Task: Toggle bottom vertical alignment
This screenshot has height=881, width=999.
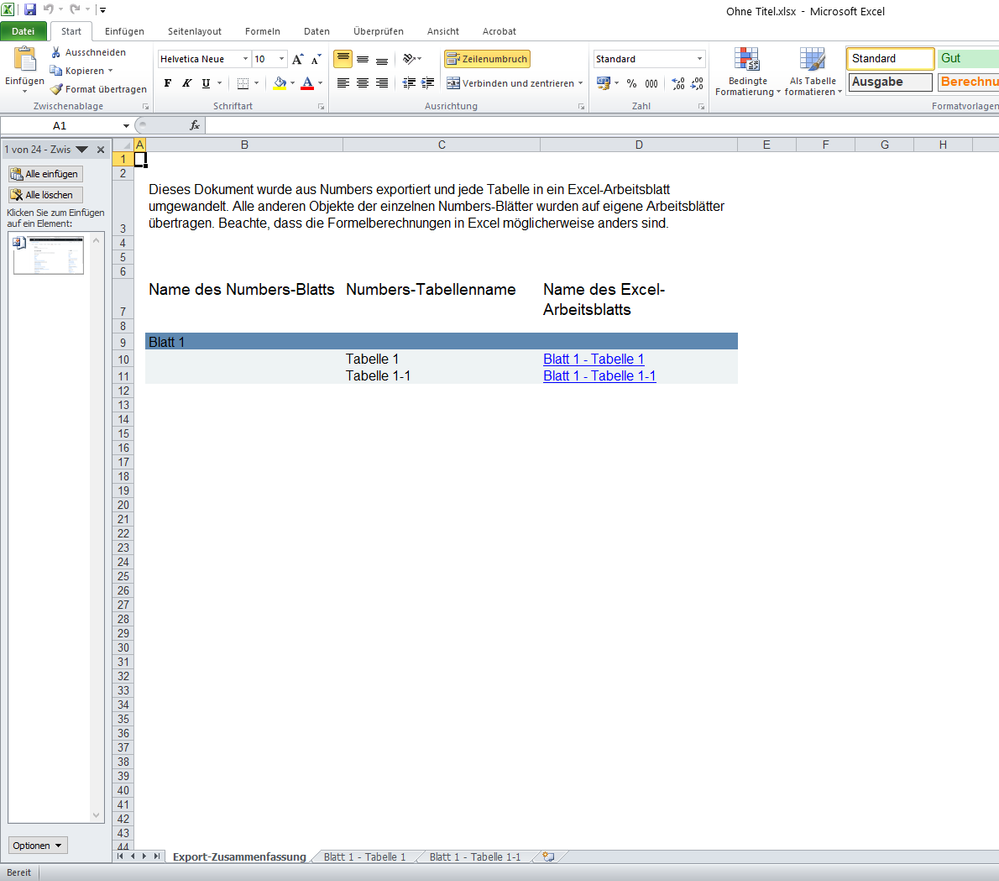Action: click(382, 59)
